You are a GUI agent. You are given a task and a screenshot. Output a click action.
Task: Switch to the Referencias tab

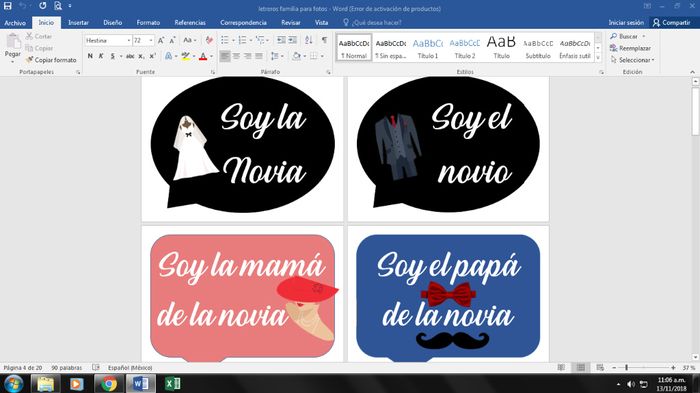190,22
